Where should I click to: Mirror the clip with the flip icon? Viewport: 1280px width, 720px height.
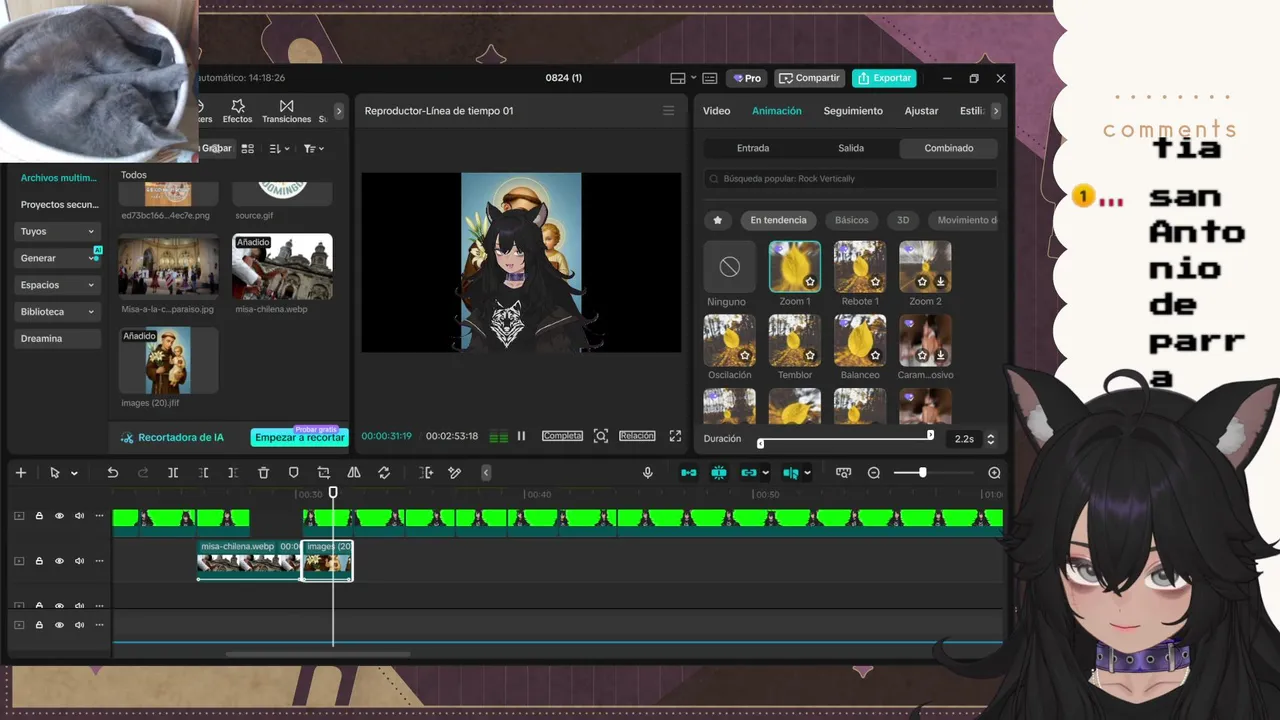click(354, 473)
